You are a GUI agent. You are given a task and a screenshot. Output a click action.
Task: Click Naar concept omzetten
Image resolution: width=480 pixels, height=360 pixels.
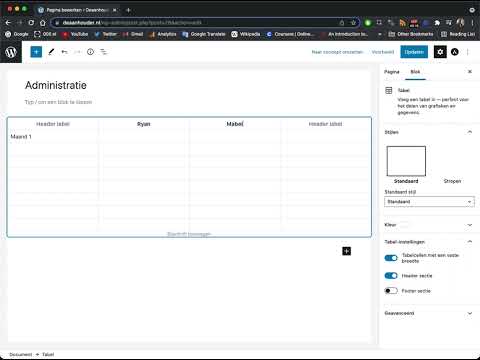pos(337,52)
